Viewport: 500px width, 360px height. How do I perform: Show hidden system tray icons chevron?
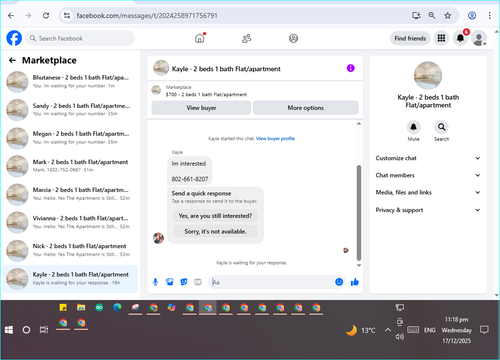point(388,330)
